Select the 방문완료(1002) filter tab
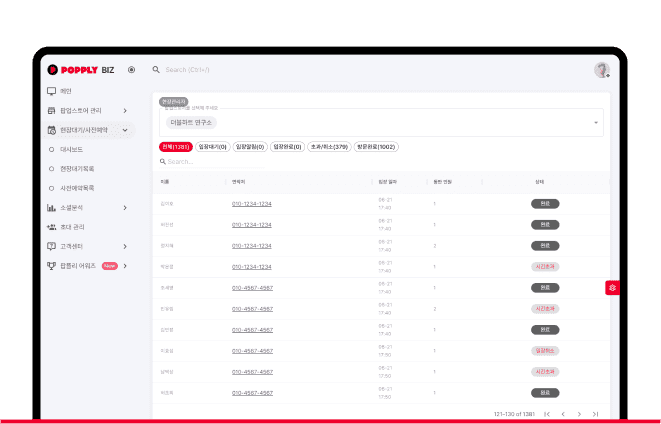This screenshot has height=424, width=661. coord(376,147)
